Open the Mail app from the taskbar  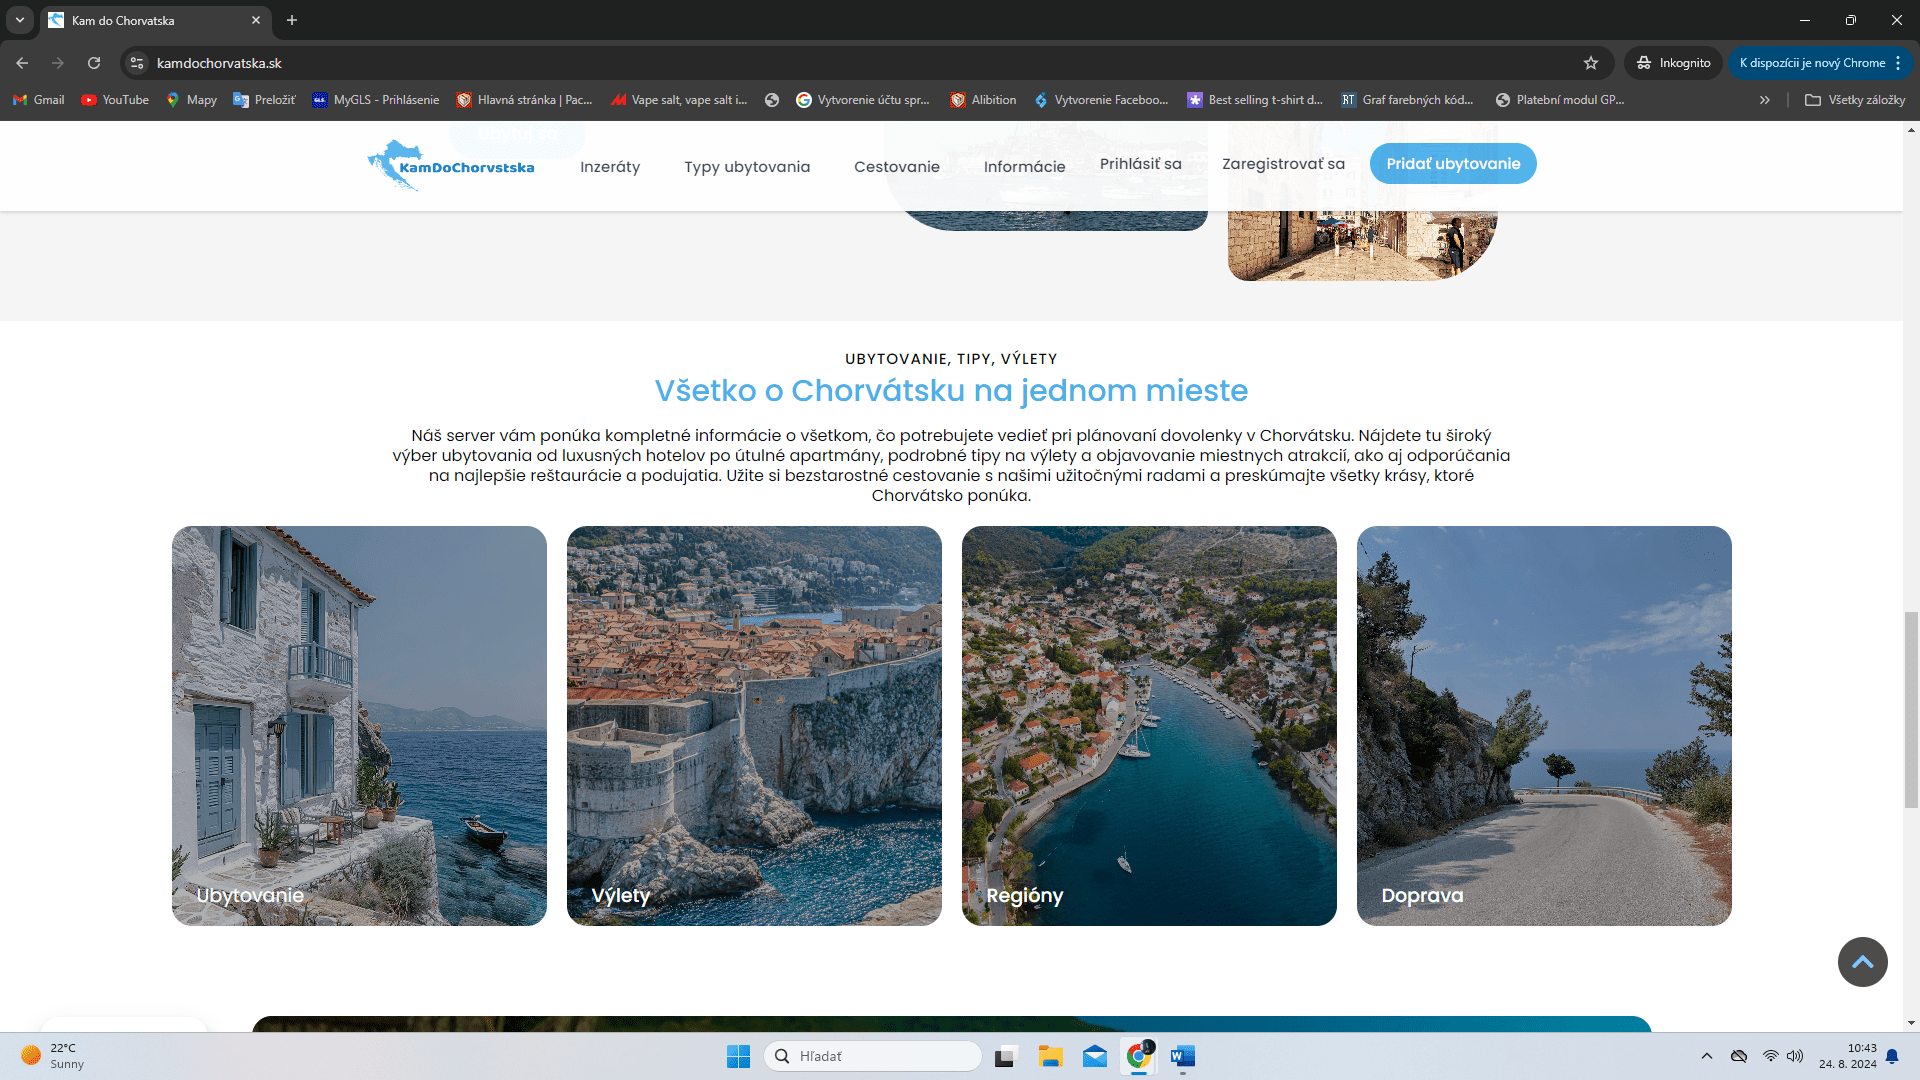[1095, 1056]
